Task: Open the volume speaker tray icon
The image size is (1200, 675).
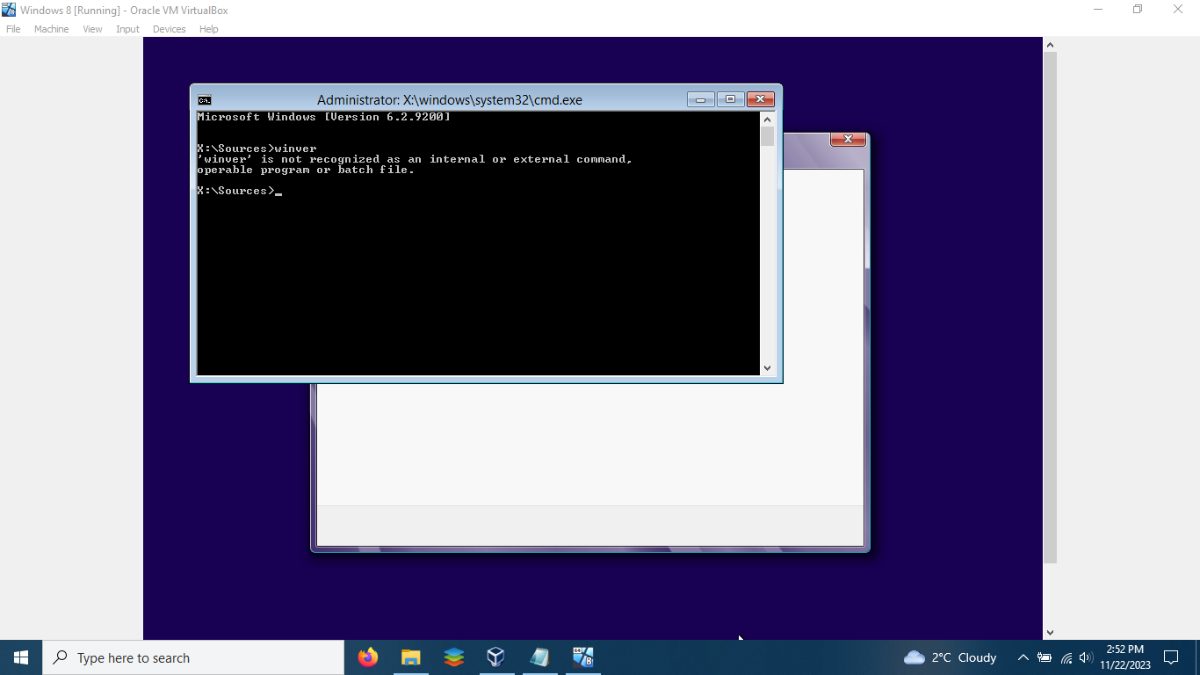Action: tap(1087, 657)
